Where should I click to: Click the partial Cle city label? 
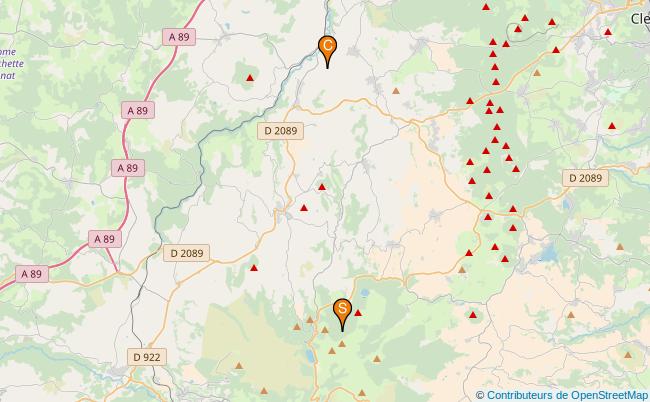640,19
